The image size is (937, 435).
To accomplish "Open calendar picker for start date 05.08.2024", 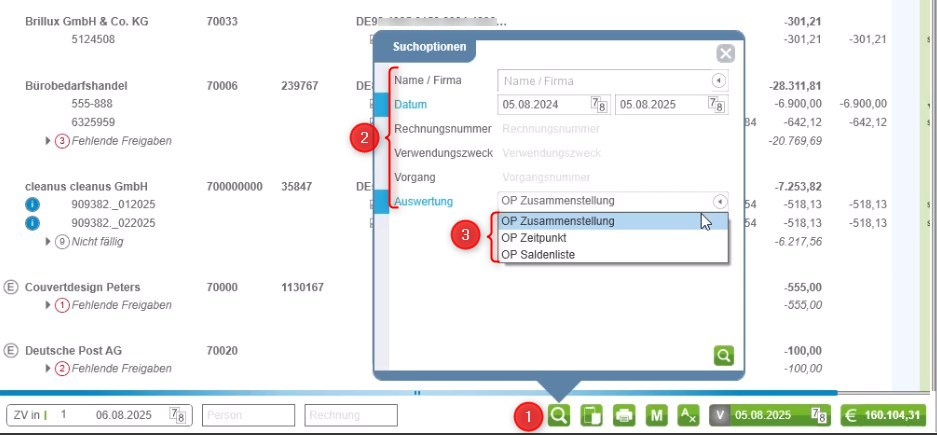I will 598,104.
